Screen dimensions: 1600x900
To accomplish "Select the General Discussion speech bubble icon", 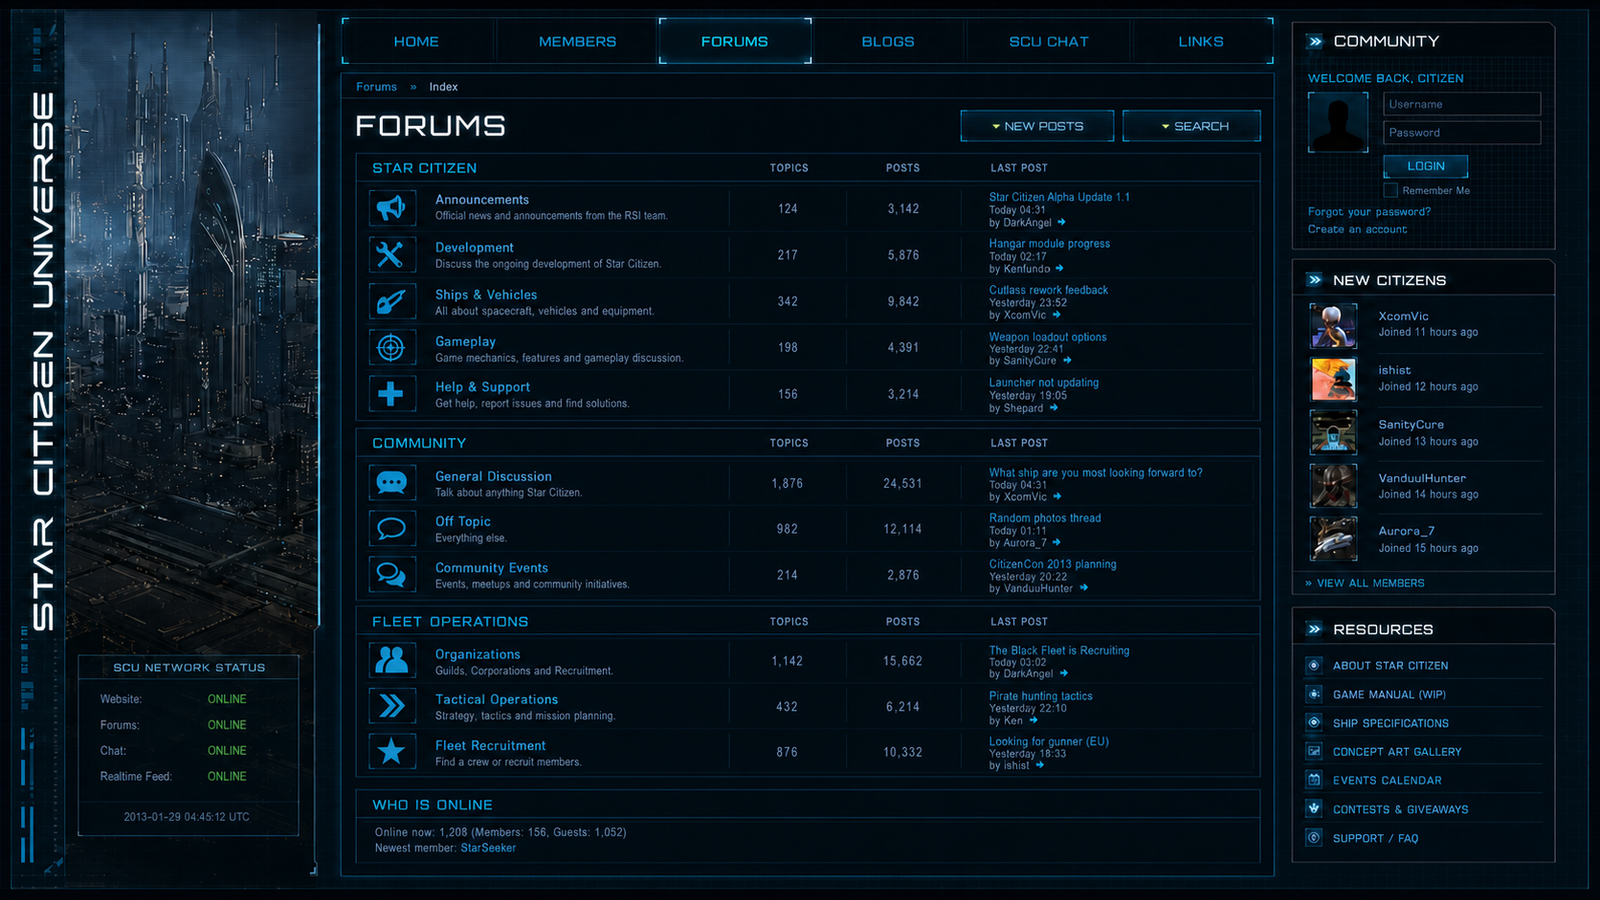I will [391, 483].
